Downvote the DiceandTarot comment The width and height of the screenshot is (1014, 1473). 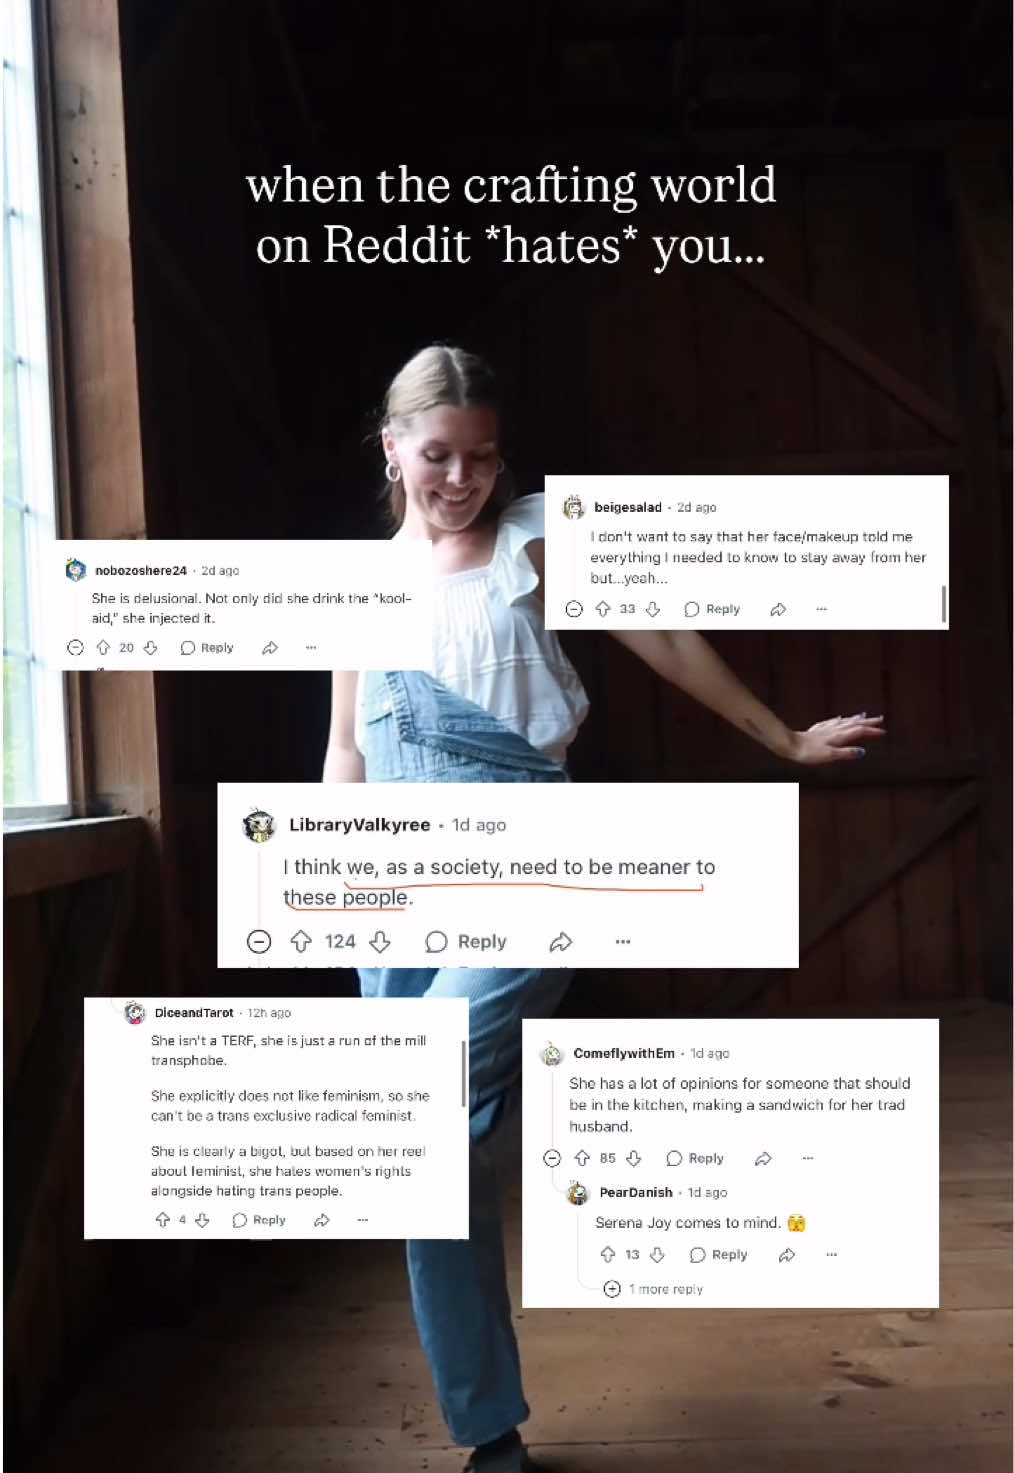(x=202, y=1220)
